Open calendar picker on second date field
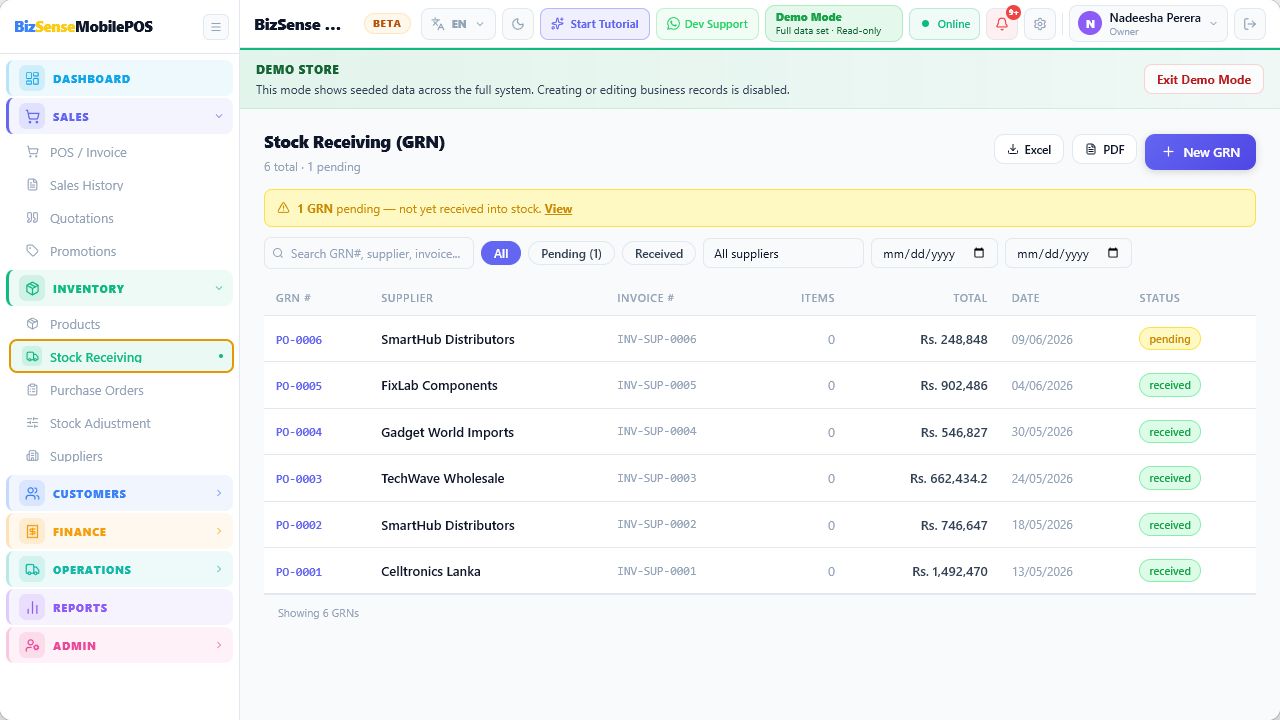 (x=1113, y=253)
